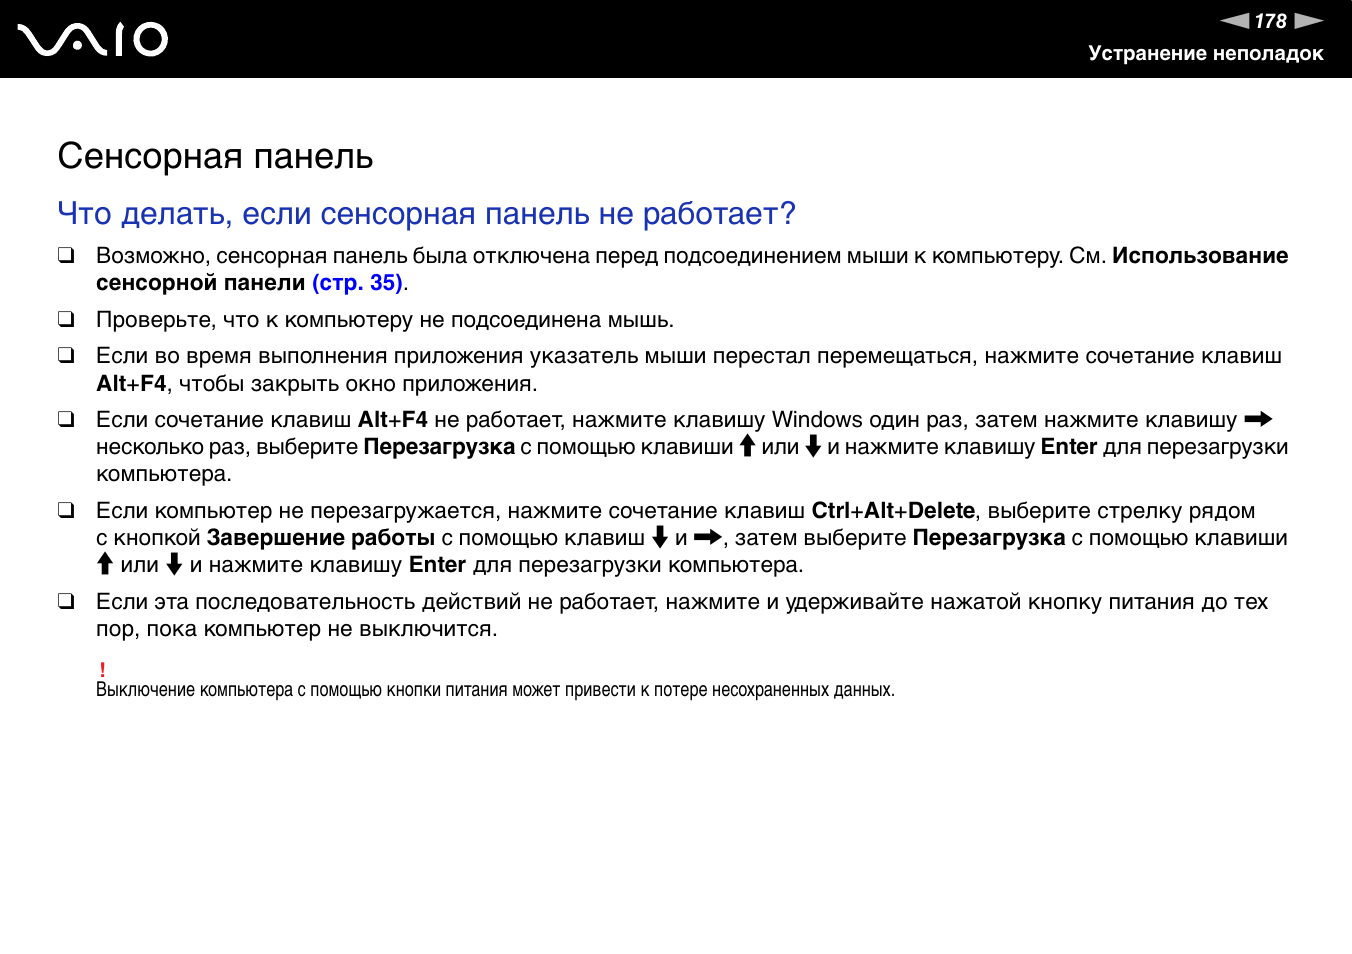The image size is (1352, 954).
Task: Expand the previous page arrow control
Action: point(1239,20)
